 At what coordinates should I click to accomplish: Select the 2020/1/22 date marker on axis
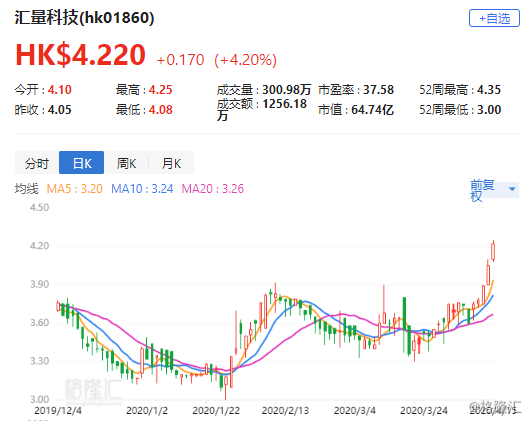pos(216,411)
